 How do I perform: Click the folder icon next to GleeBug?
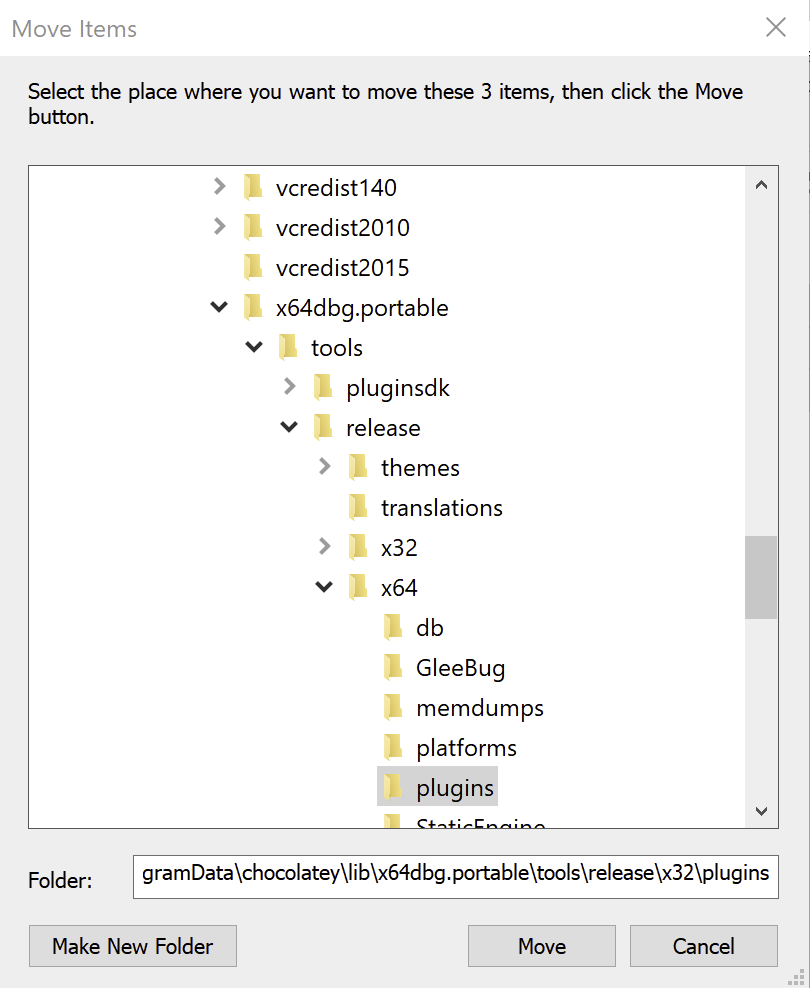pyautogui.click(x=393, y=667)
